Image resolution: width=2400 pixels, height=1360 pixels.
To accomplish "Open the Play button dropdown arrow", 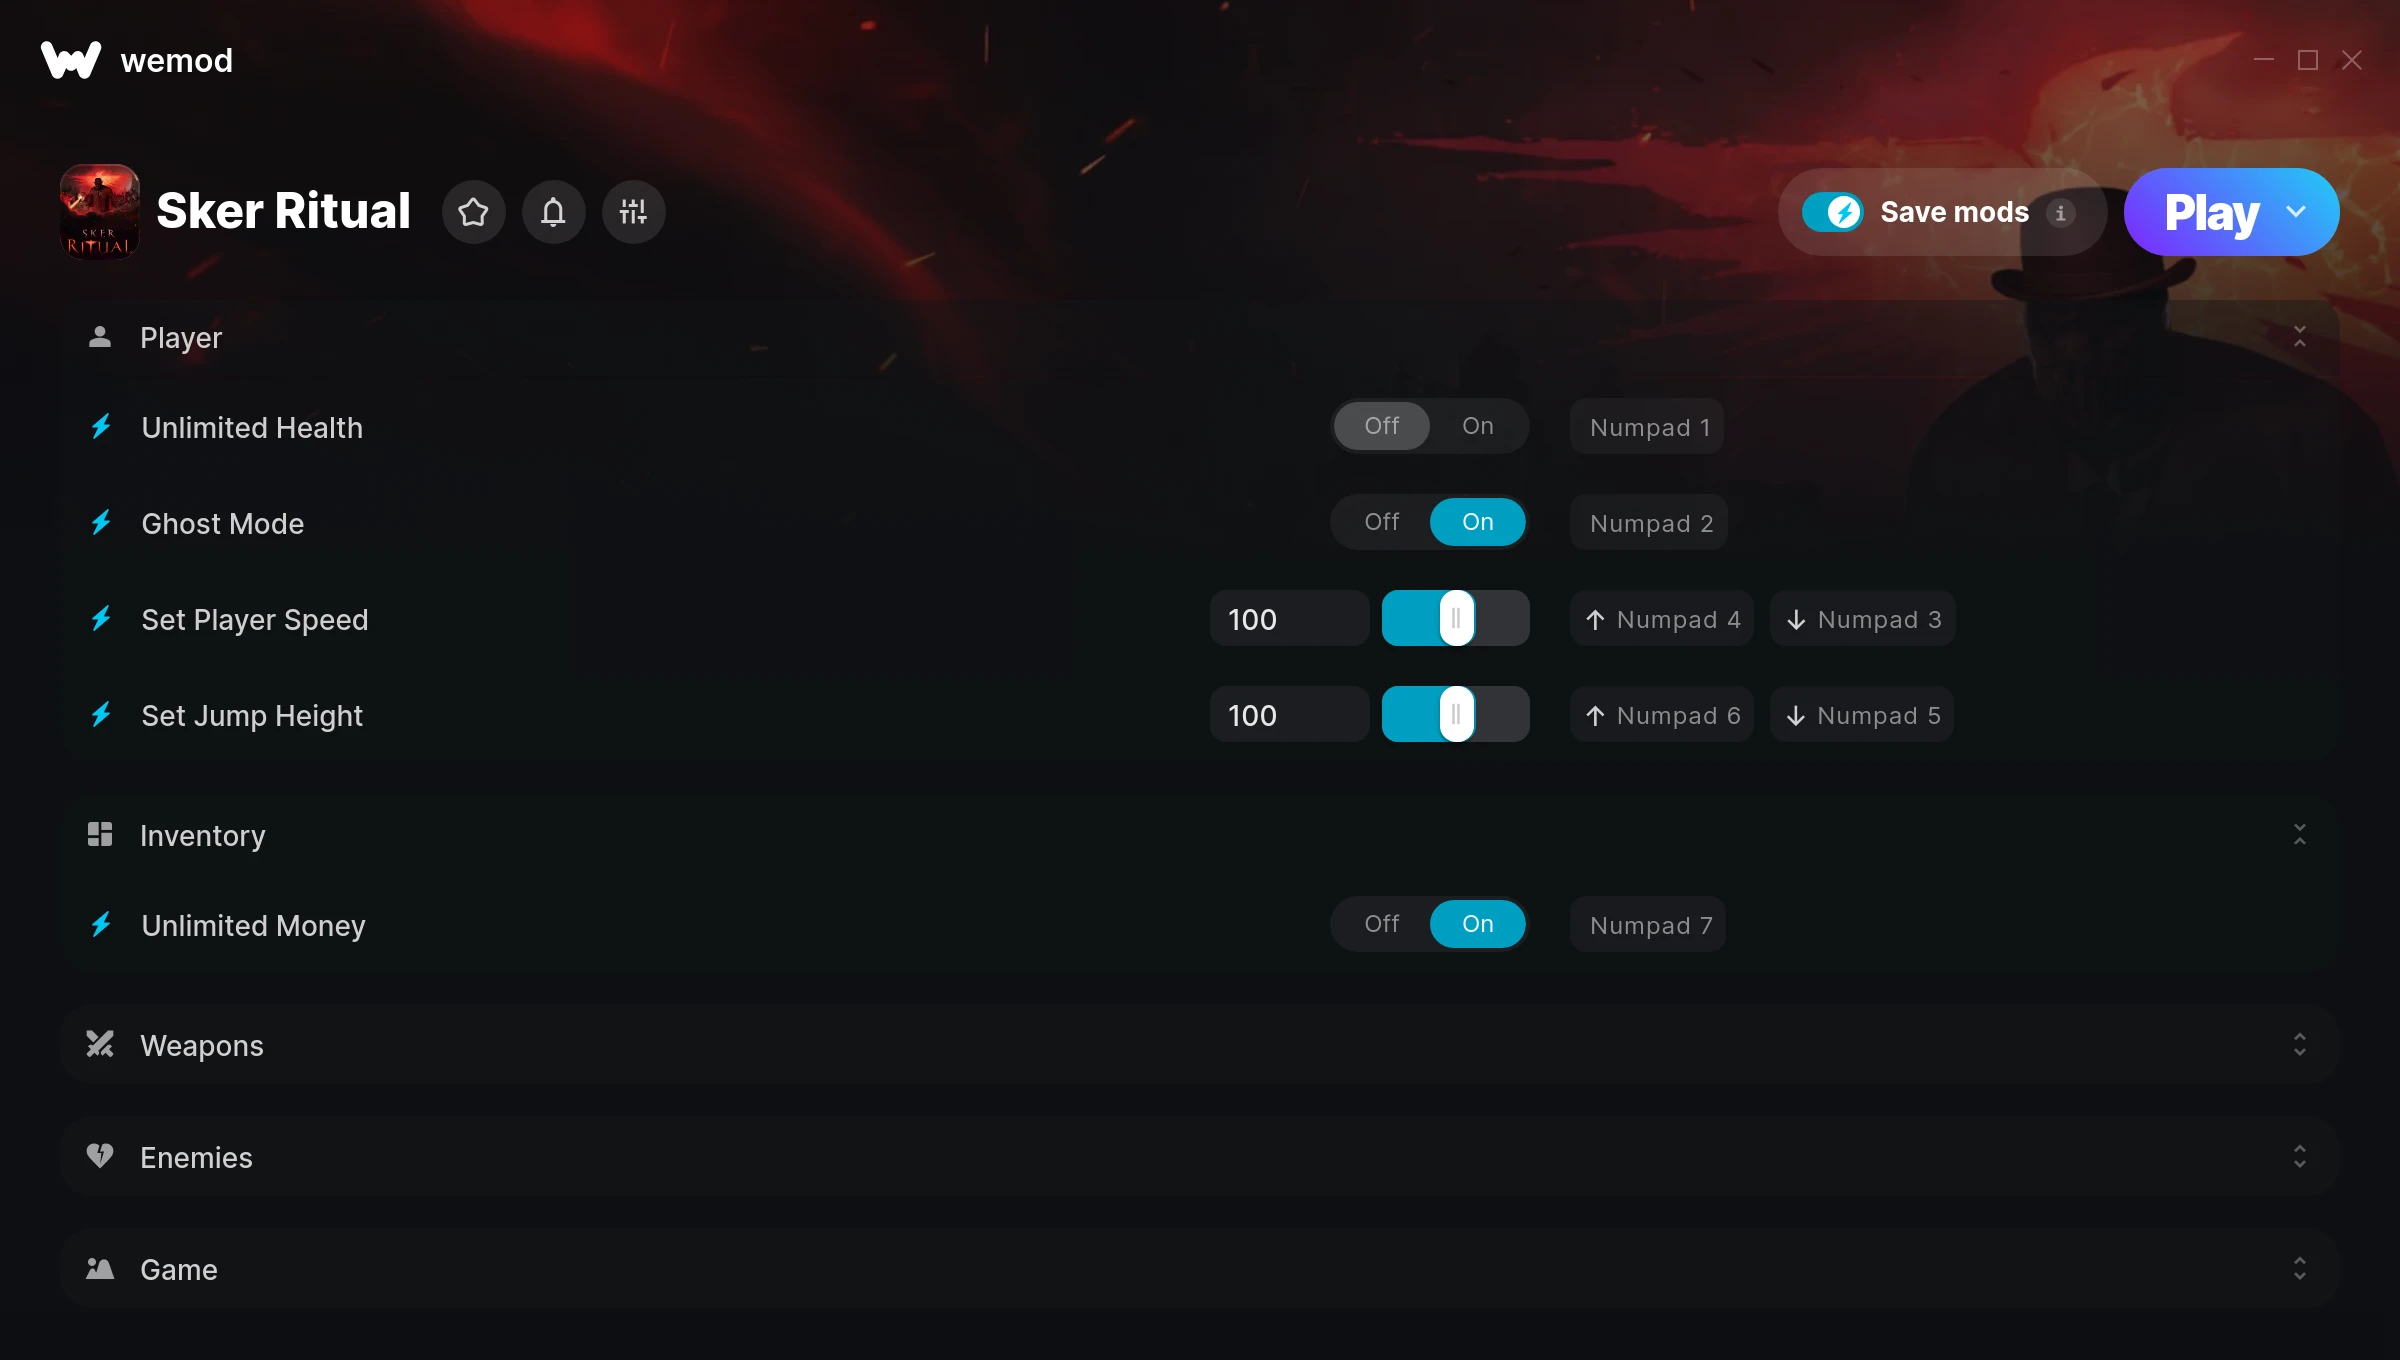I will [x=2296, y=212].
